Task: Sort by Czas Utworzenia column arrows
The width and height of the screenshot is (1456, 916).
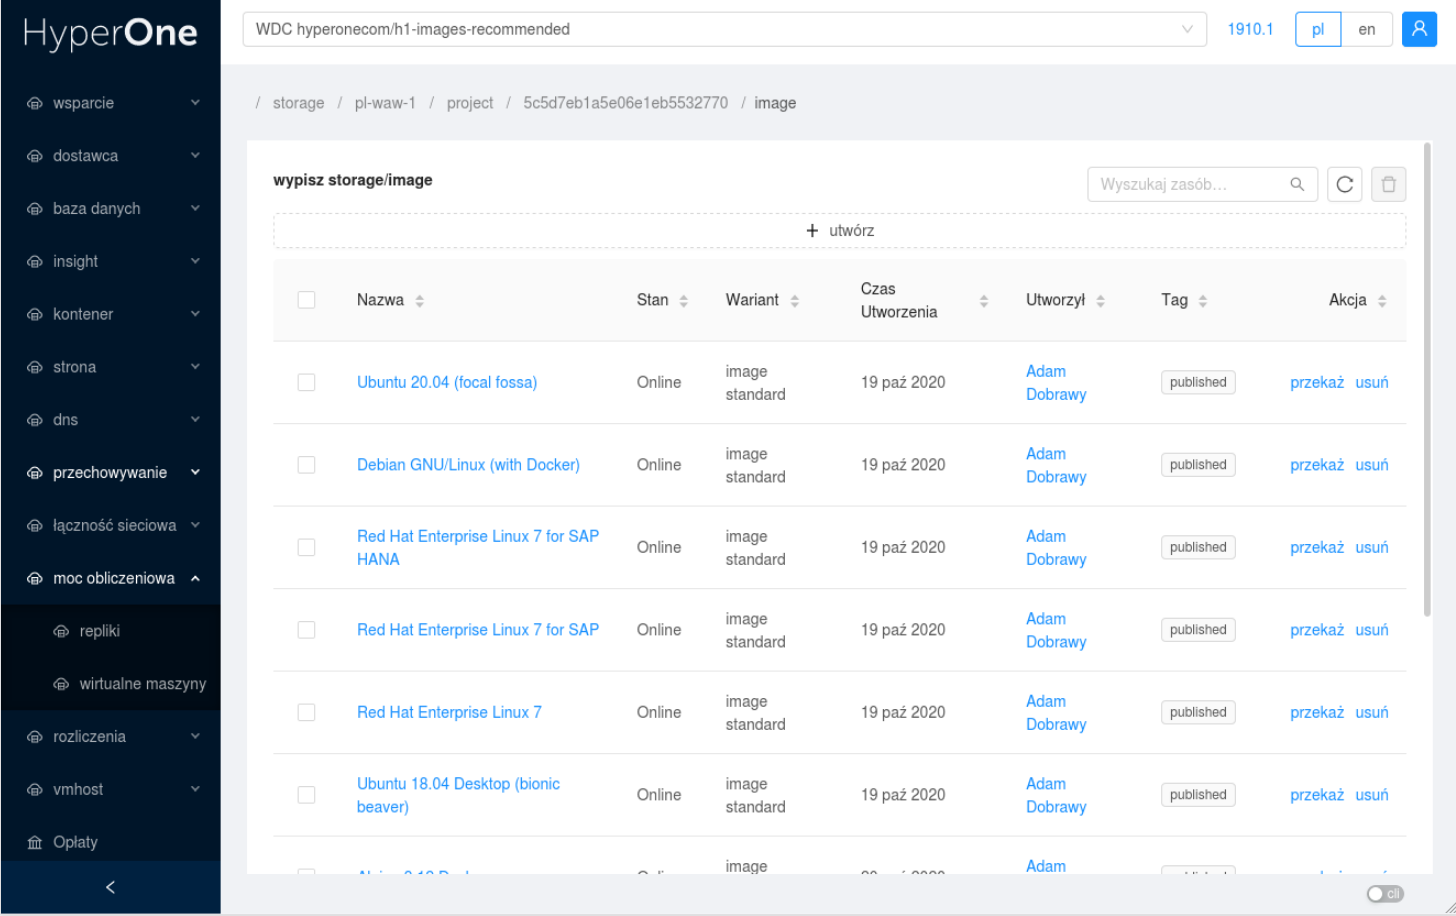Action: pos(983,300)
